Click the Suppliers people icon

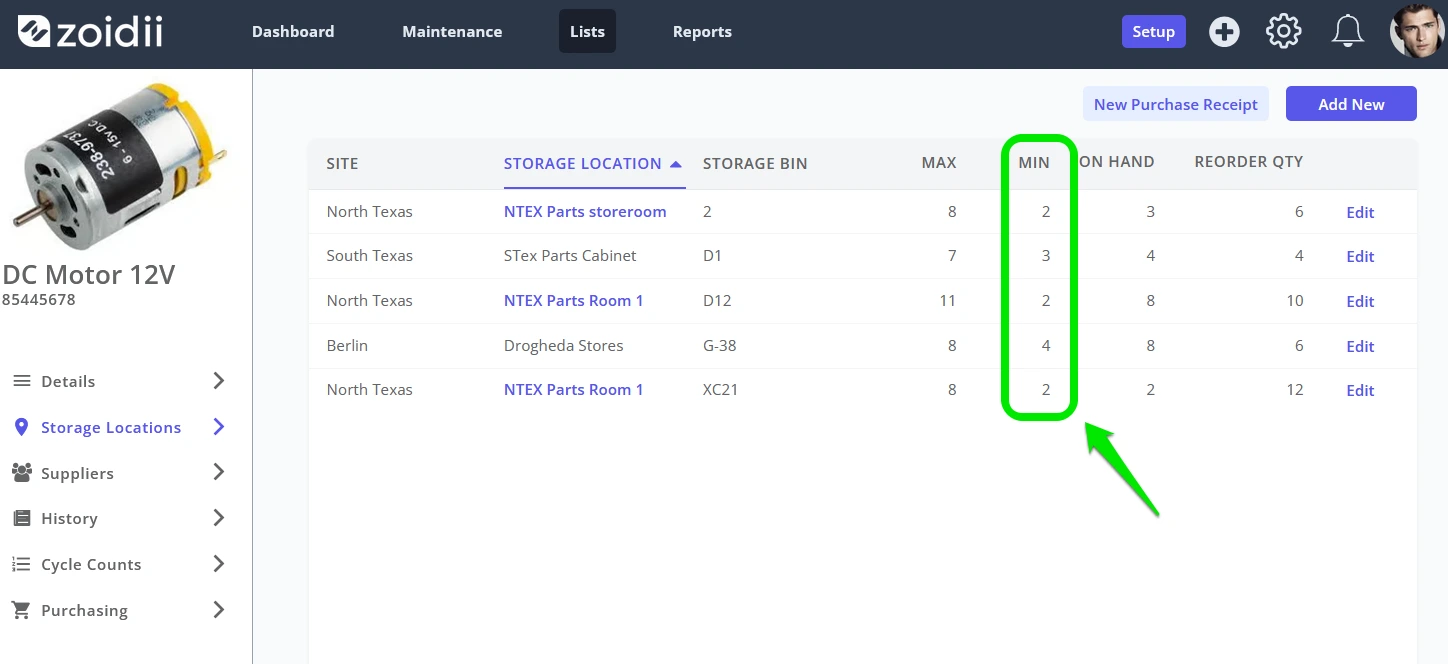pos(21,473)
